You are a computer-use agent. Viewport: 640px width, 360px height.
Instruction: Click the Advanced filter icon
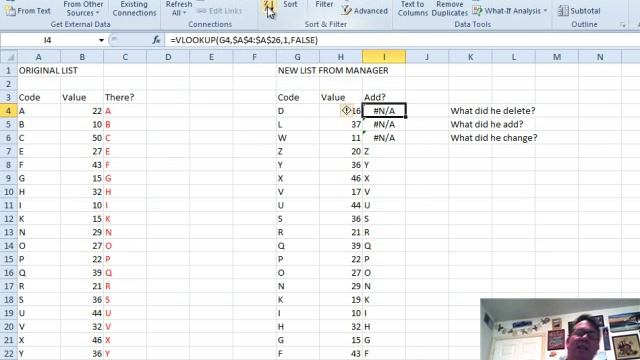347,10
